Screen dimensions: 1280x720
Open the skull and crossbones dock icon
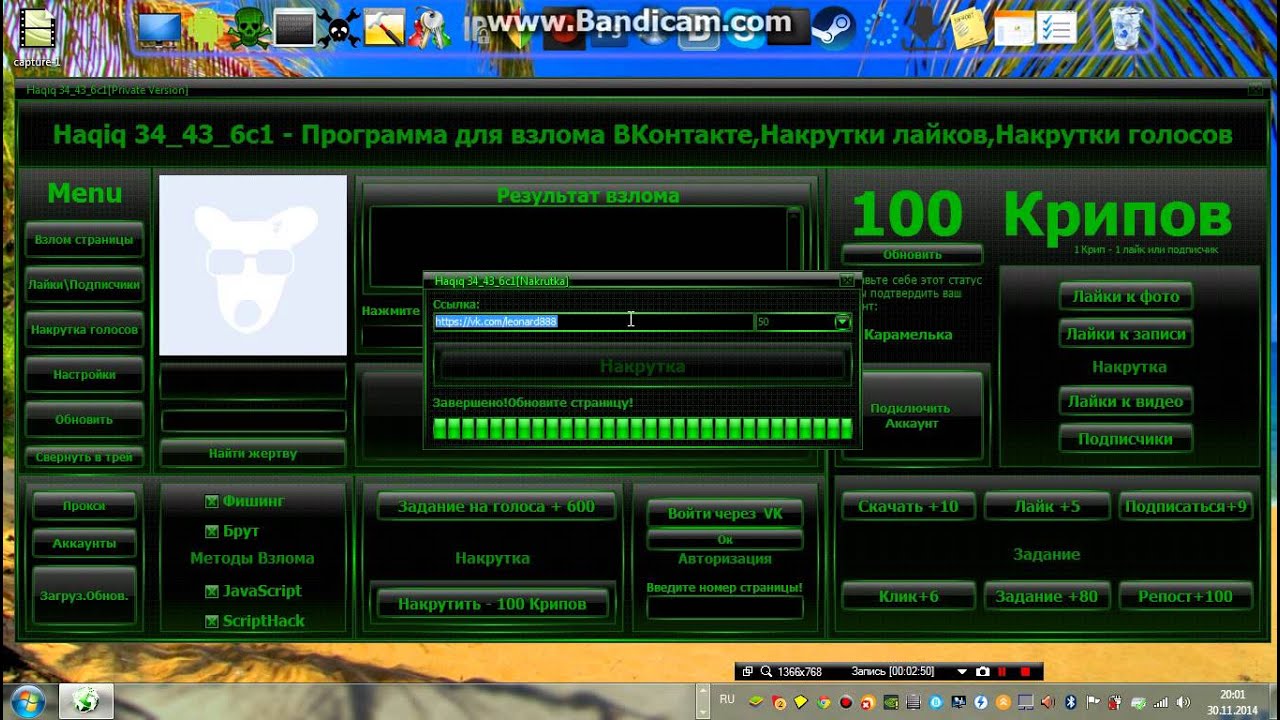click(339, 28)
